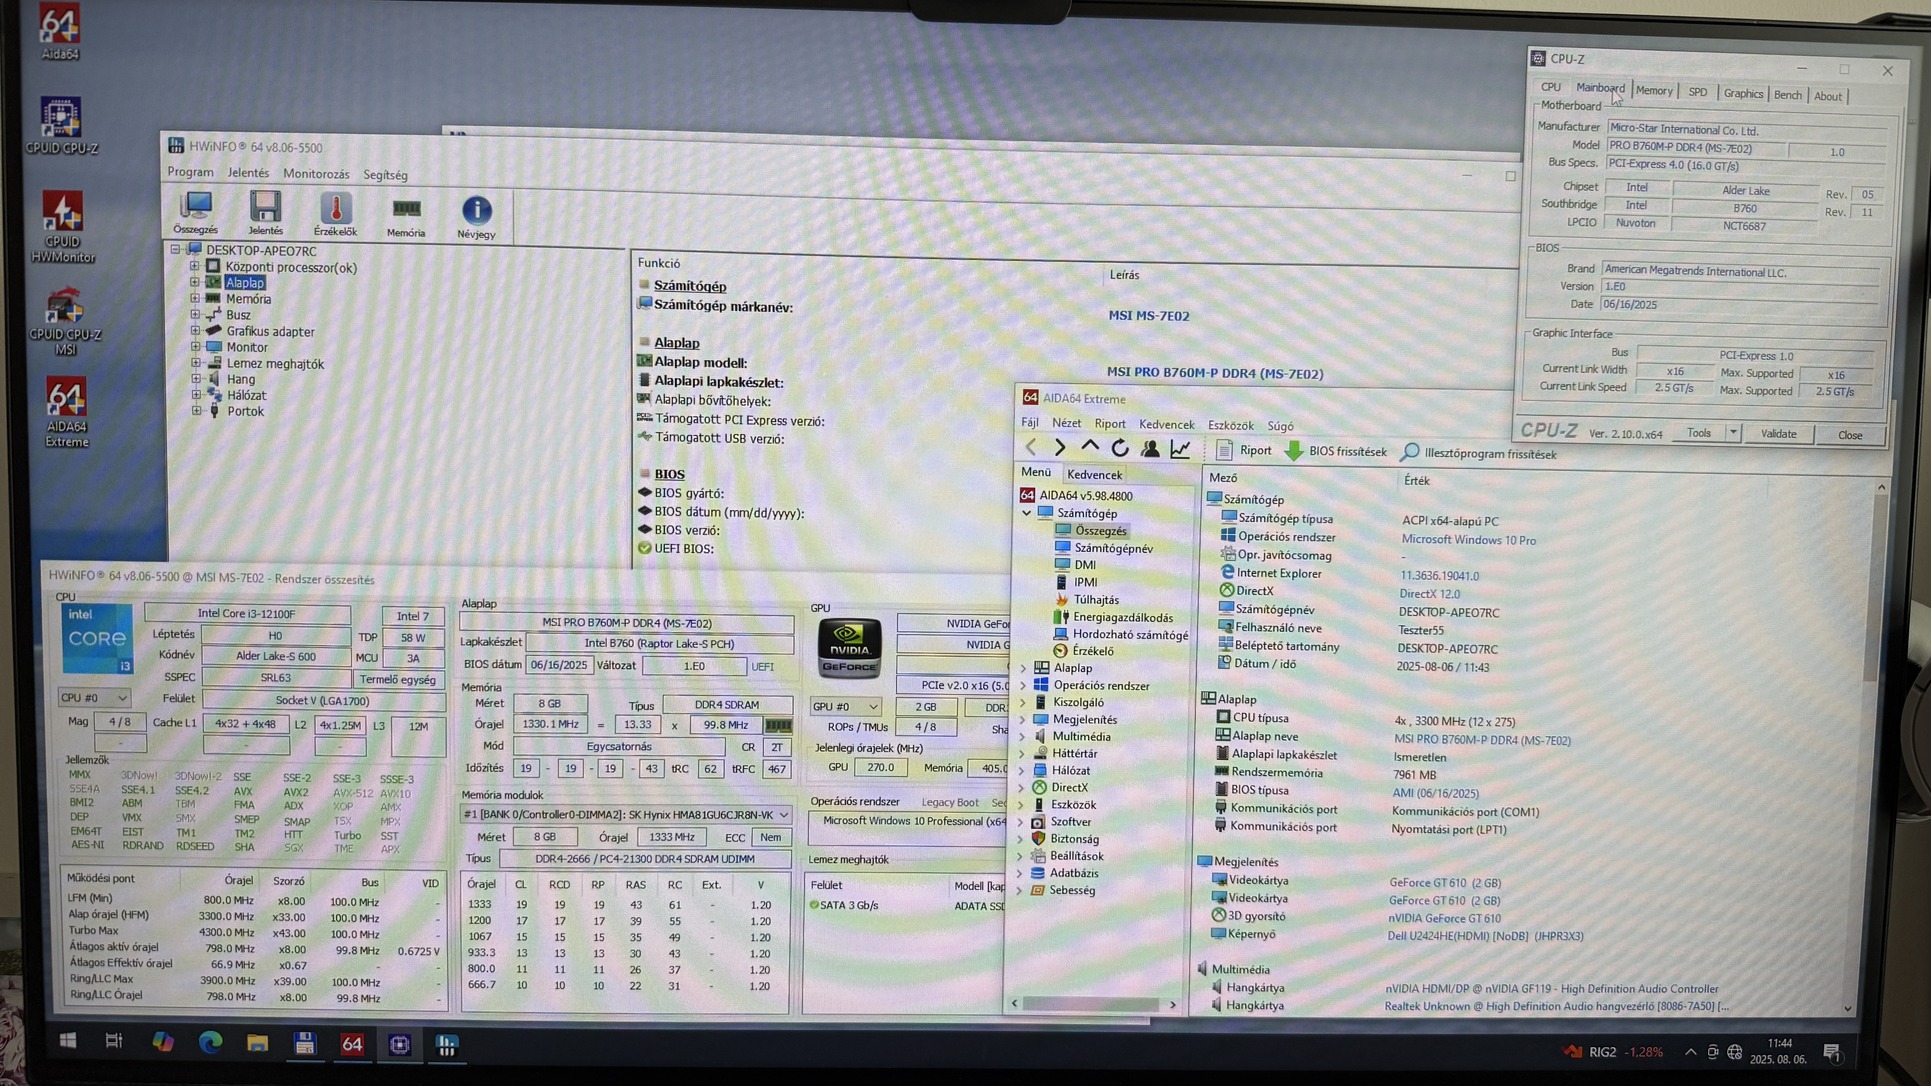Viewport: 1931px width, 1086px height.
Task: Open the HWiNFO Névjegy info icon
Action: (477, 210)
